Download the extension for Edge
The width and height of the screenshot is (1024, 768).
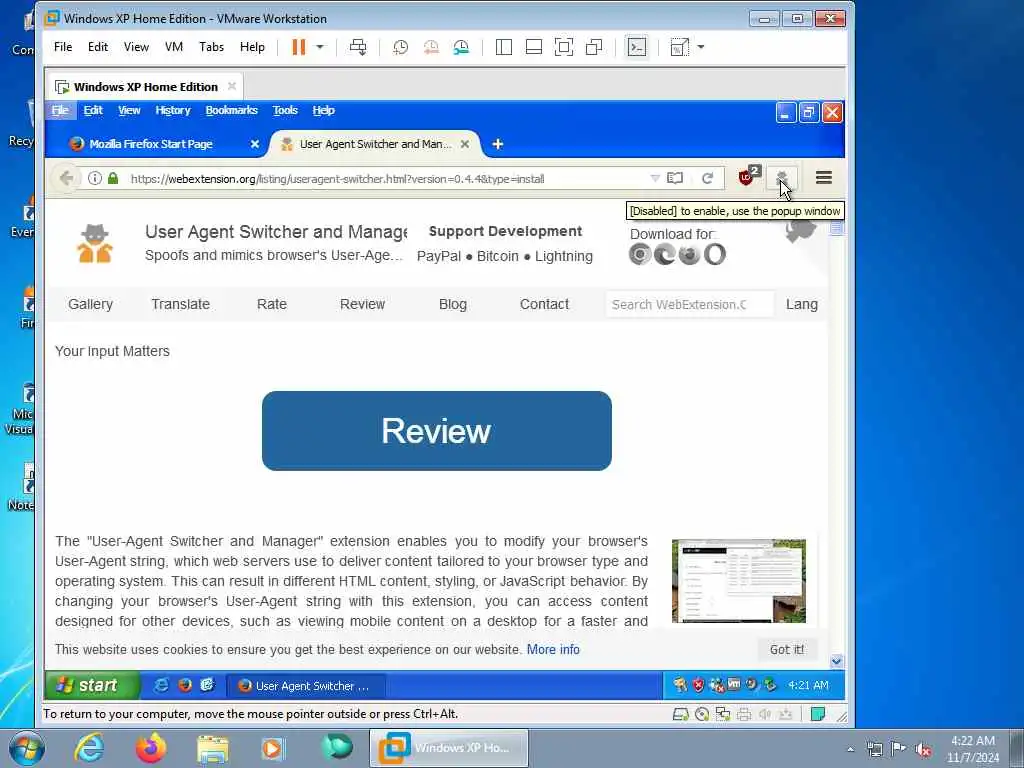[x=665, y=254]
